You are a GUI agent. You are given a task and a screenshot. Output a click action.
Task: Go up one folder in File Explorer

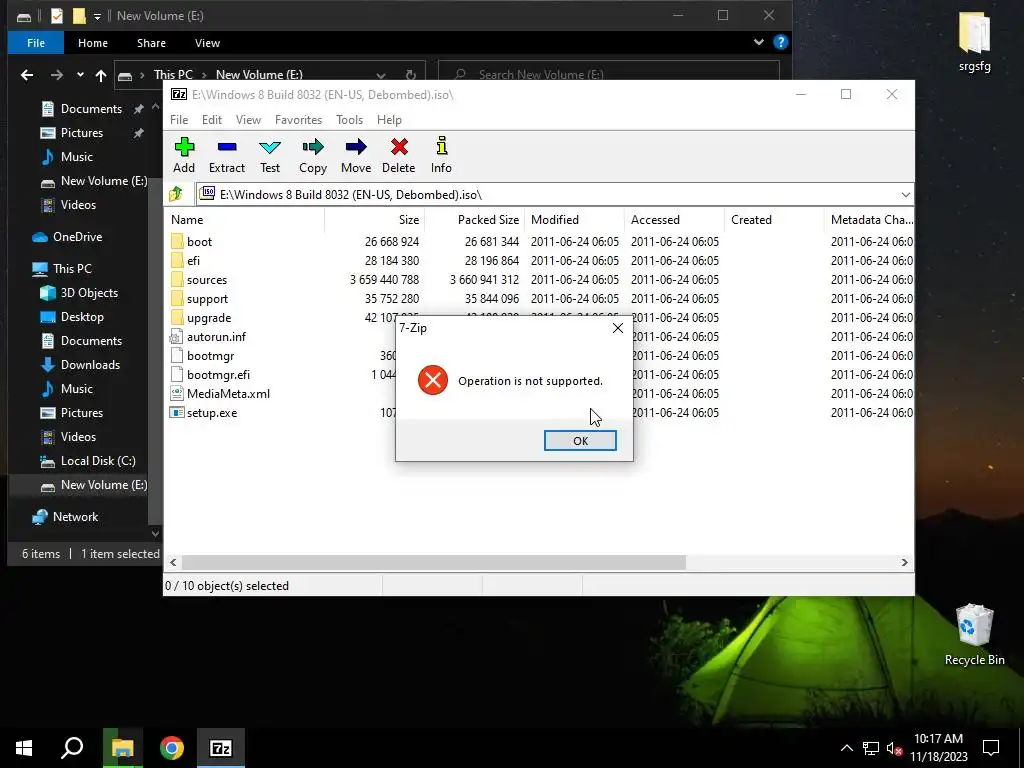101,75
